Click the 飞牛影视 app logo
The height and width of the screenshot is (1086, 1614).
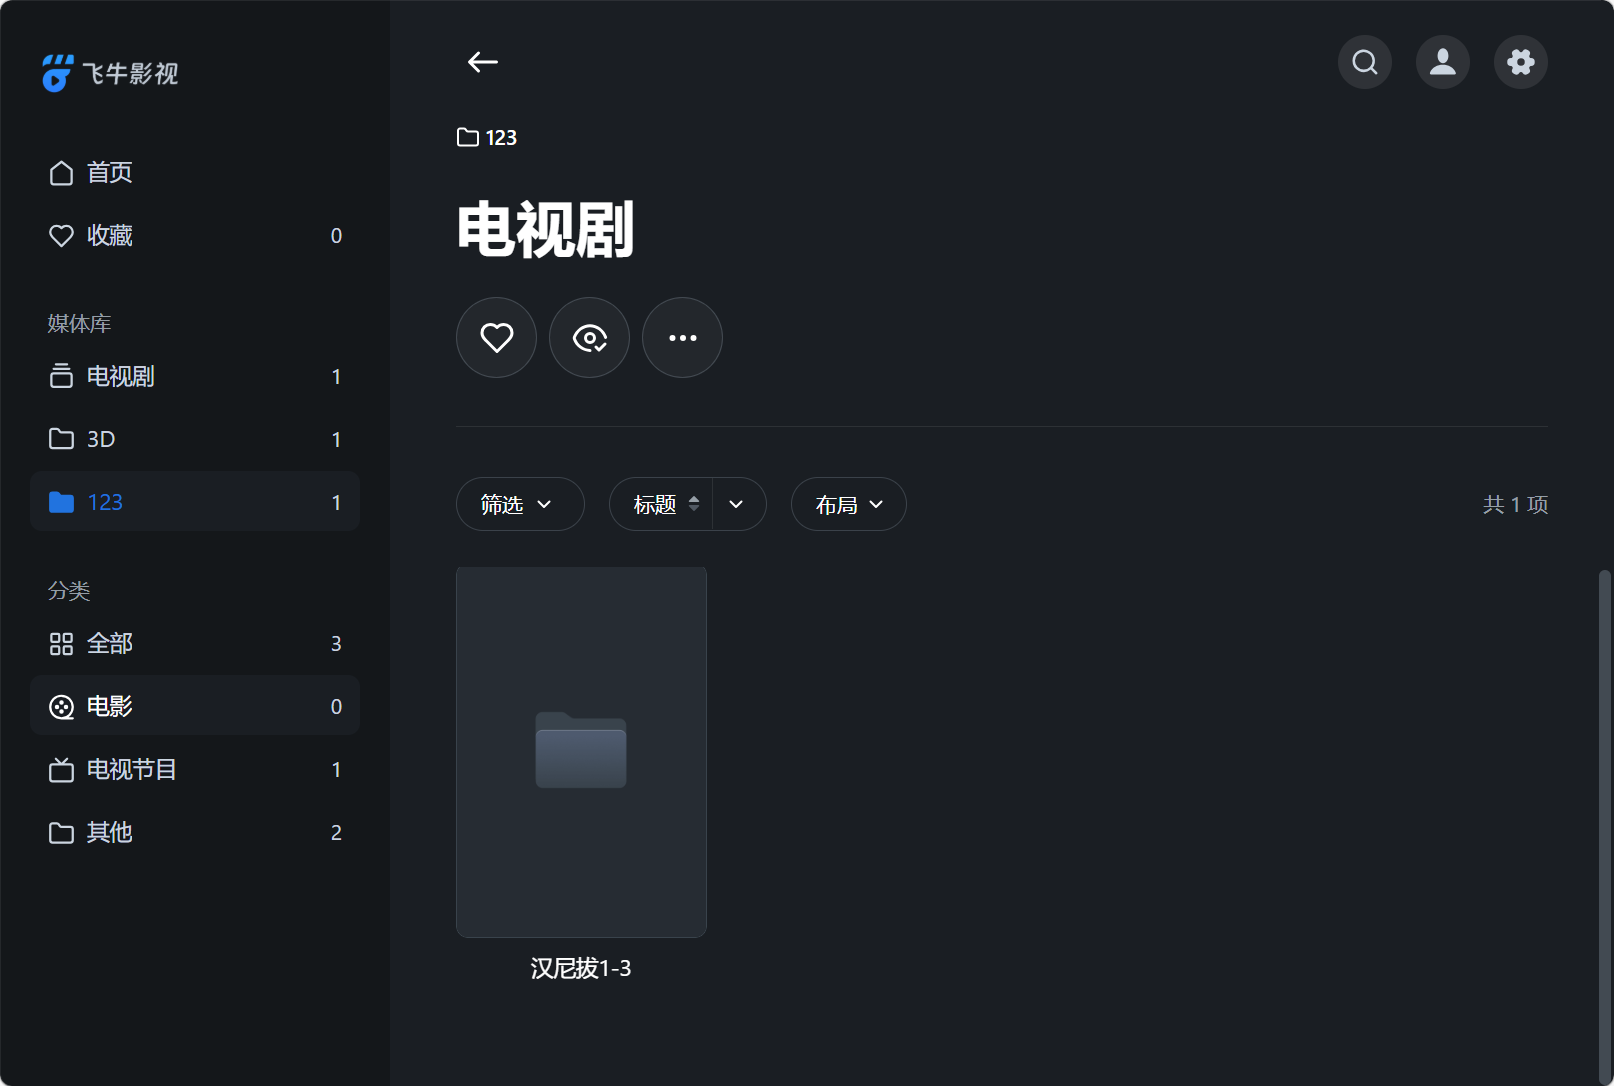pos(109,72)
